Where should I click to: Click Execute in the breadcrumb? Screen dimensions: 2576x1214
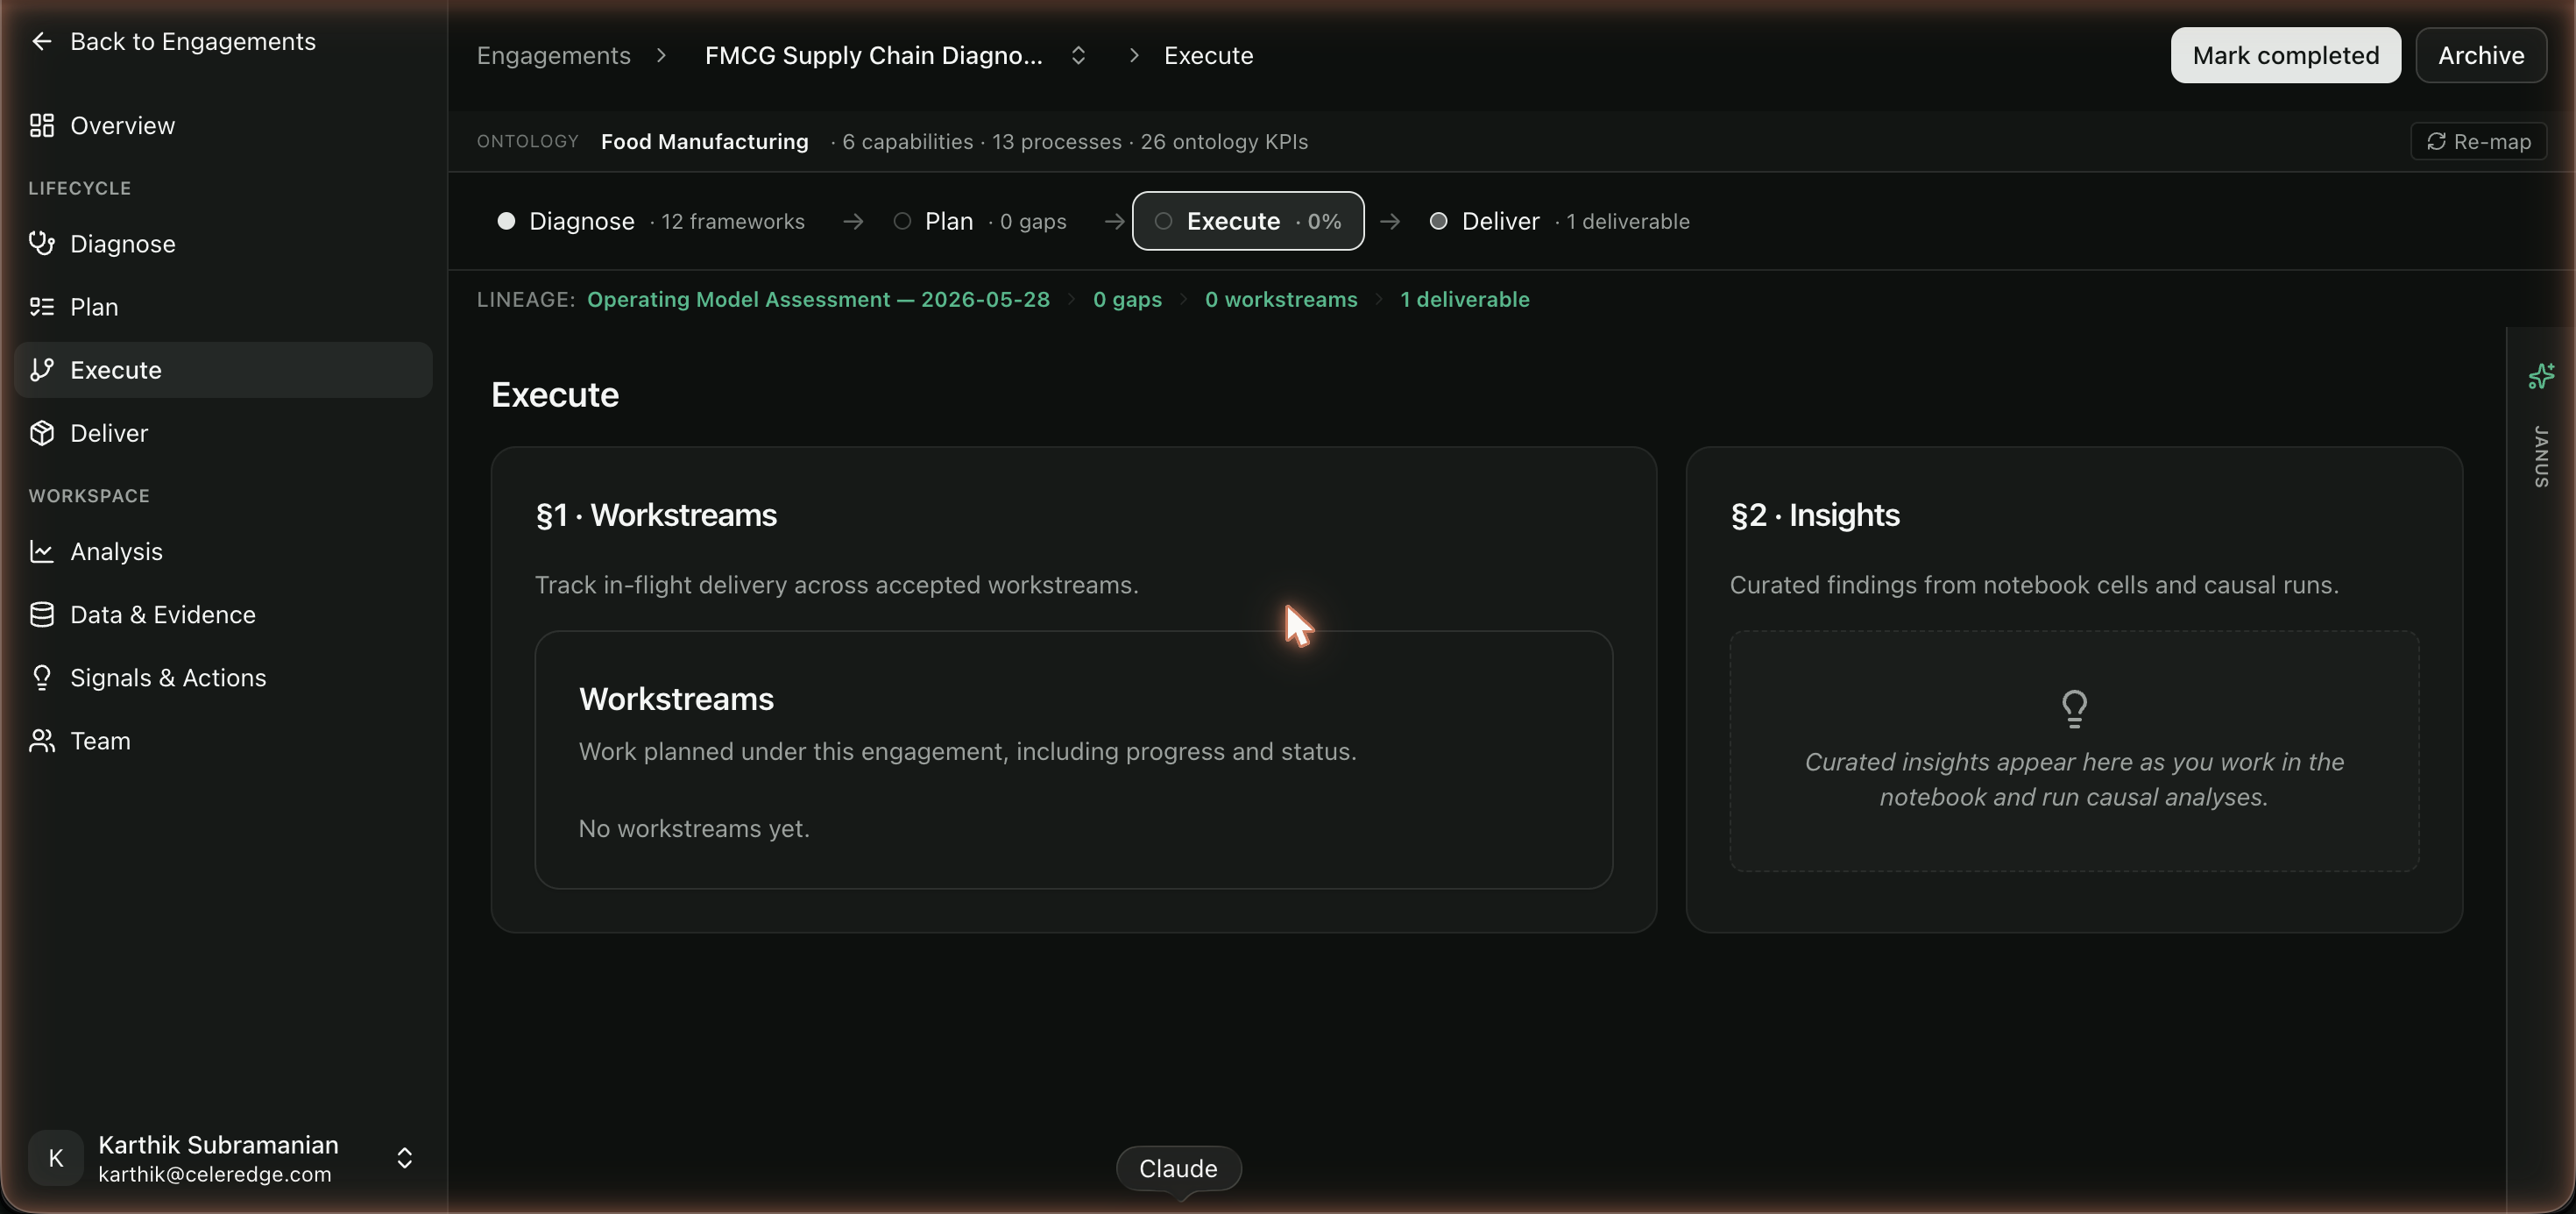pyautogui.click(x=1208, y=55)
